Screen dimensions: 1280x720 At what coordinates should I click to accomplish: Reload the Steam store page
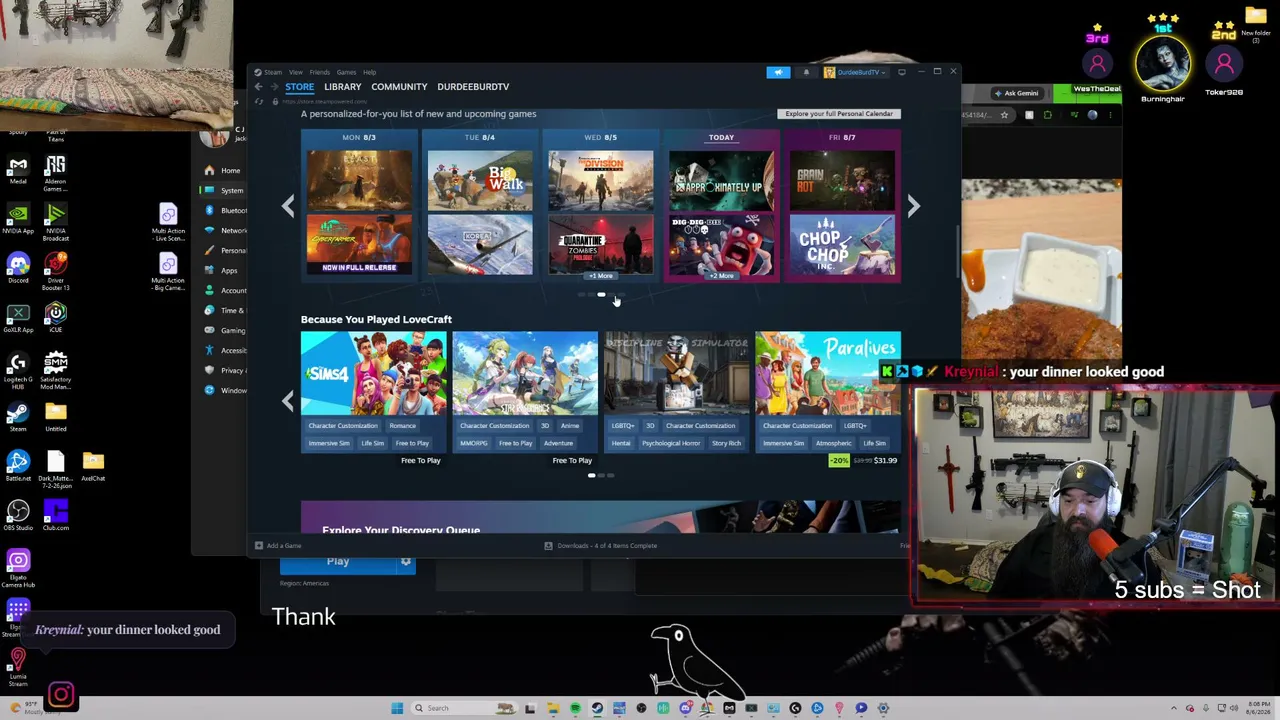pos(259,101)
